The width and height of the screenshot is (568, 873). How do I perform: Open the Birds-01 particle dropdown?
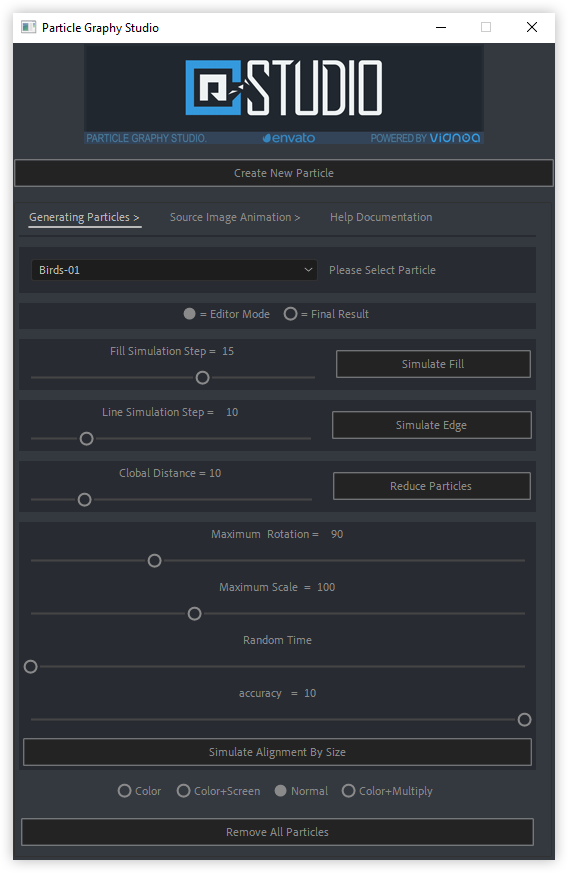pyautogui.click(x=174, y=270)
